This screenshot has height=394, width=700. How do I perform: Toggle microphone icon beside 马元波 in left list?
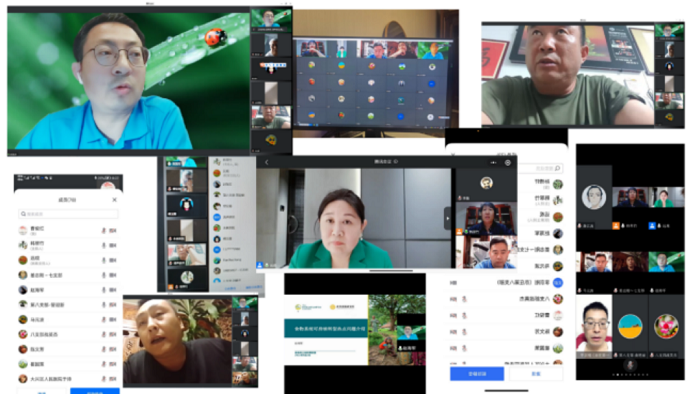point(104,319)
